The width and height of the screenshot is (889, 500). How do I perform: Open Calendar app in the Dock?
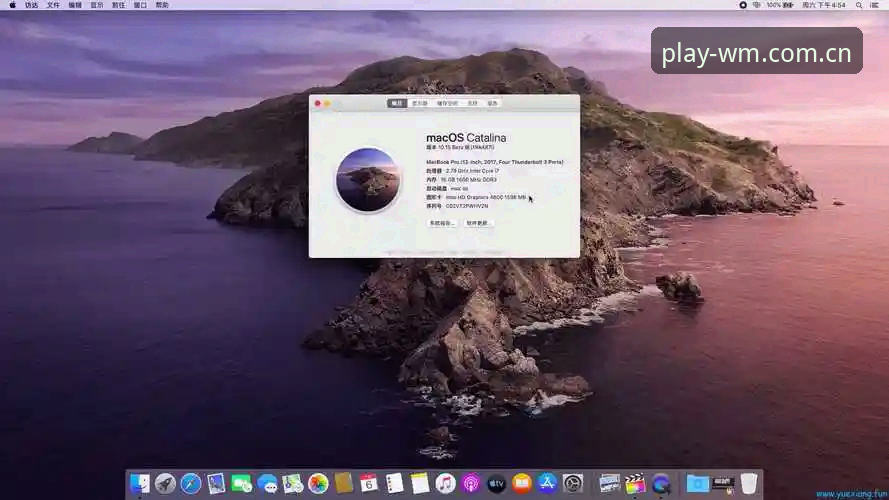pyautogui.click(x=369, y=484)
